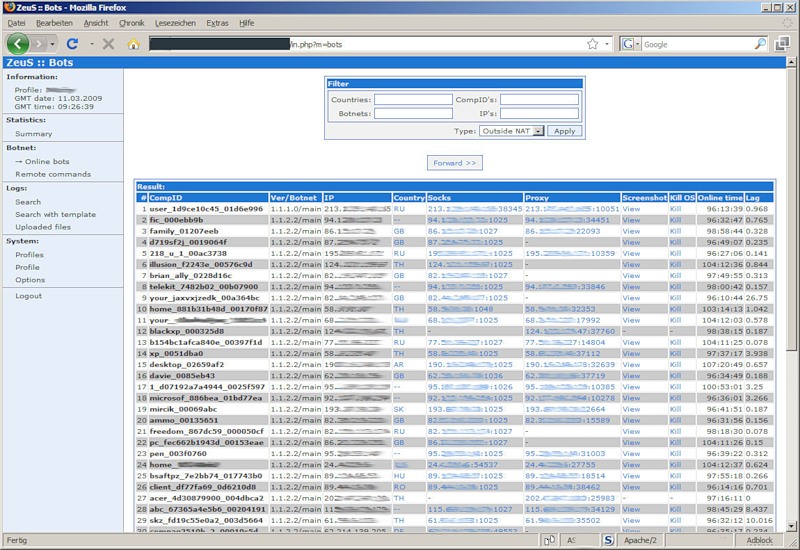
Task: Go to the Home page icon
Action: coord(134,44)
